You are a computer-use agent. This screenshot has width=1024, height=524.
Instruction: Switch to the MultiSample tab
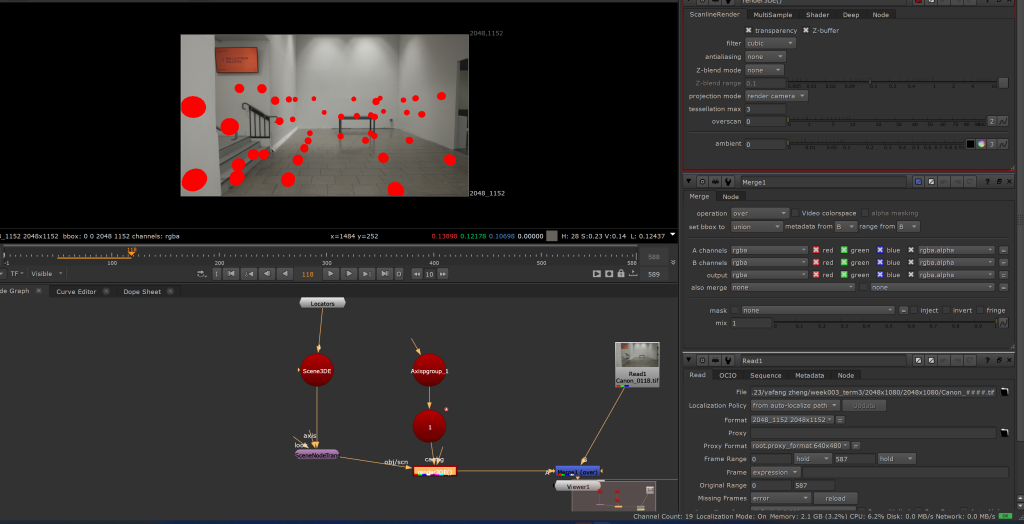(774, 15)
